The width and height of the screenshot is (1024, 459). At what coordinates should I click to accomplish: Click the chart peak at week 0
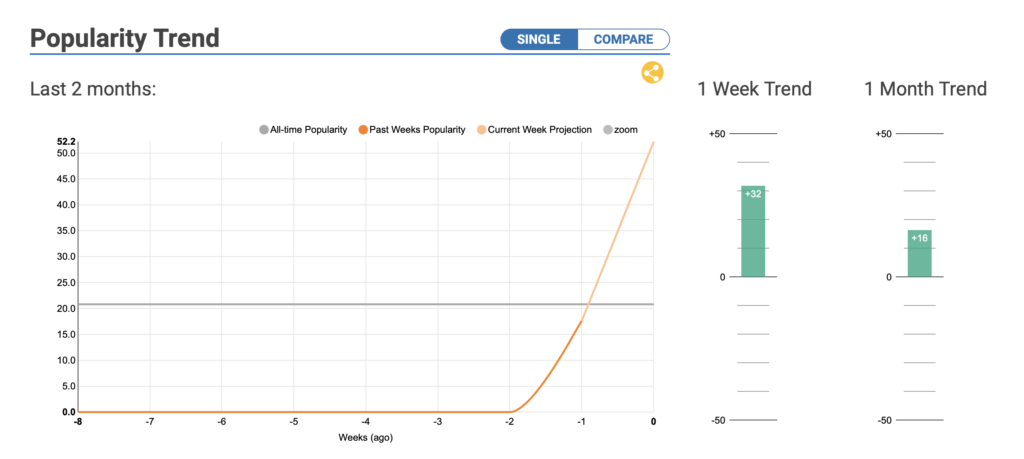653,142
